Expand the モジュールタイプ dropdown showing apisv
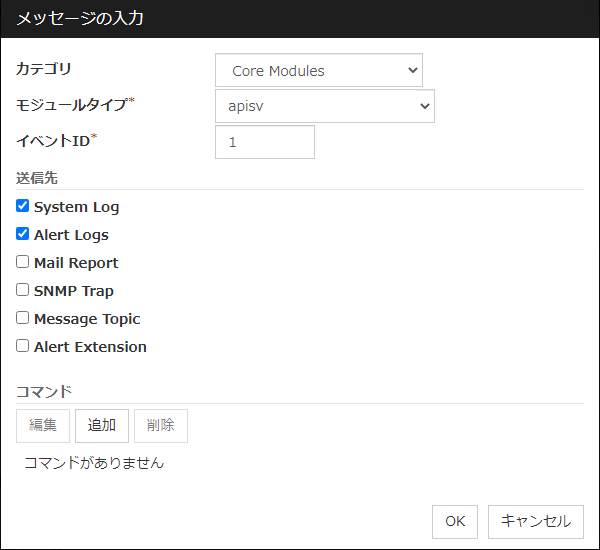The height and width of the screenshot is (550, 600). click(x=324, y=106)
